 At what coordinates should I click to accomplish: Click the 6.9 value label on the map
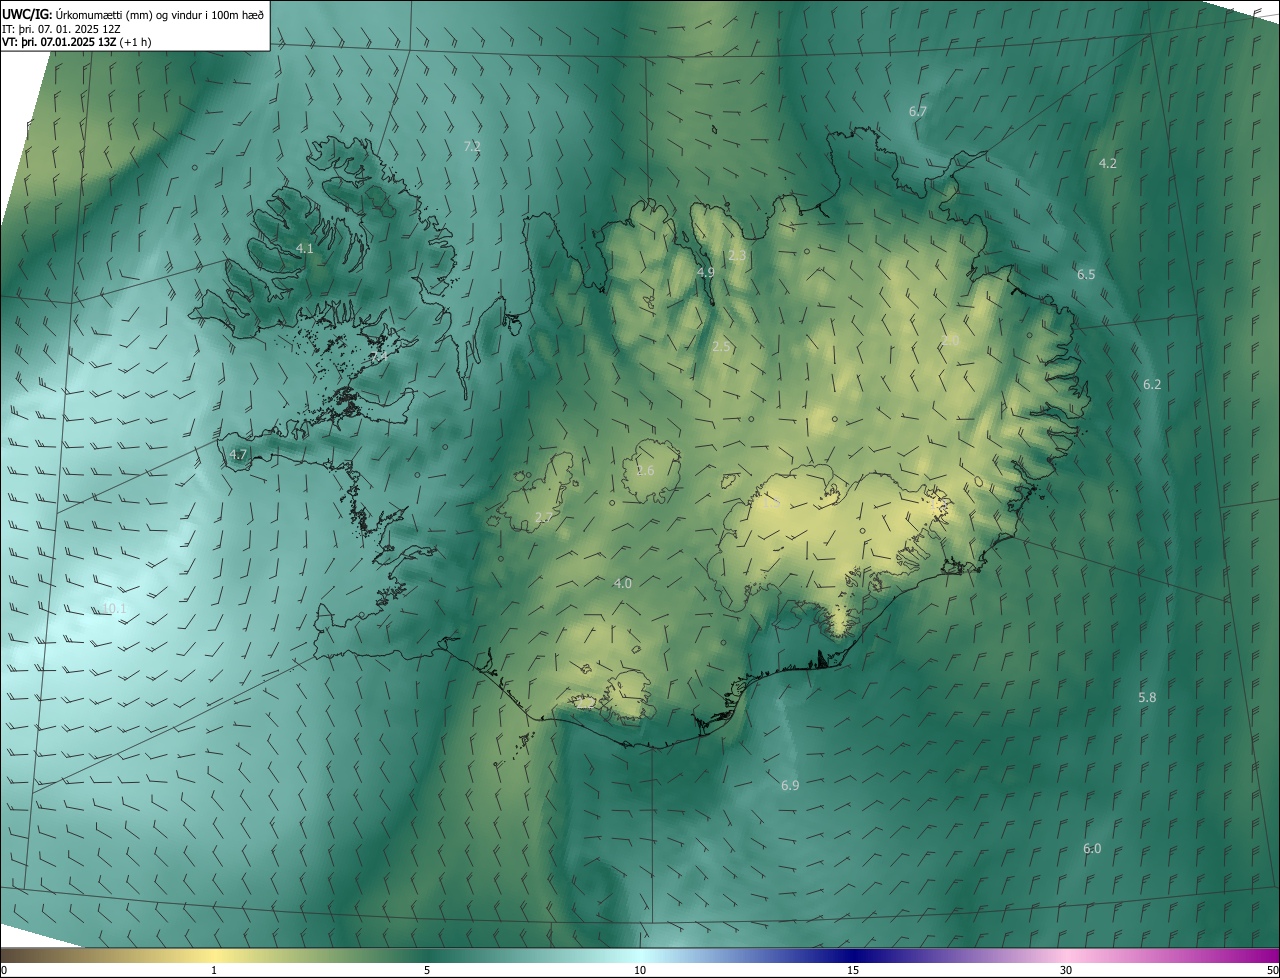click(x=790, y=786)
